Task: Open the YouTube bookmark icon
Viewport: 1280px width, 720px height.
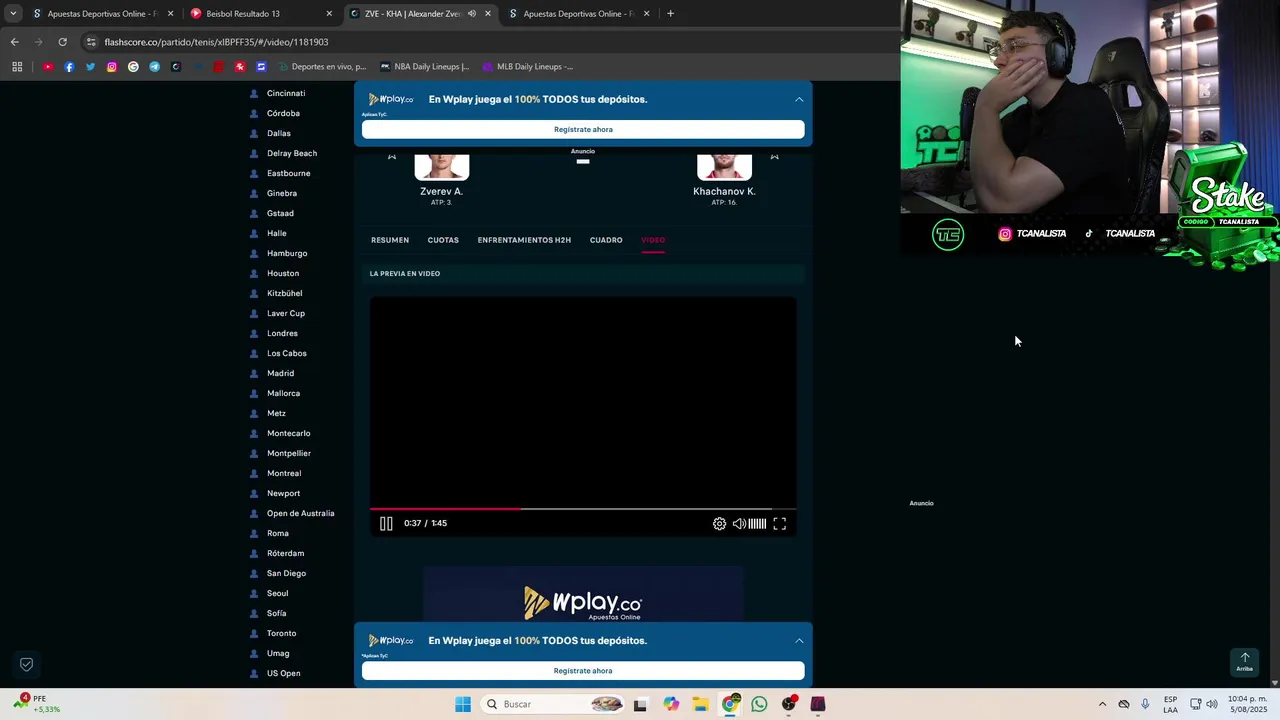Action: 48,67
